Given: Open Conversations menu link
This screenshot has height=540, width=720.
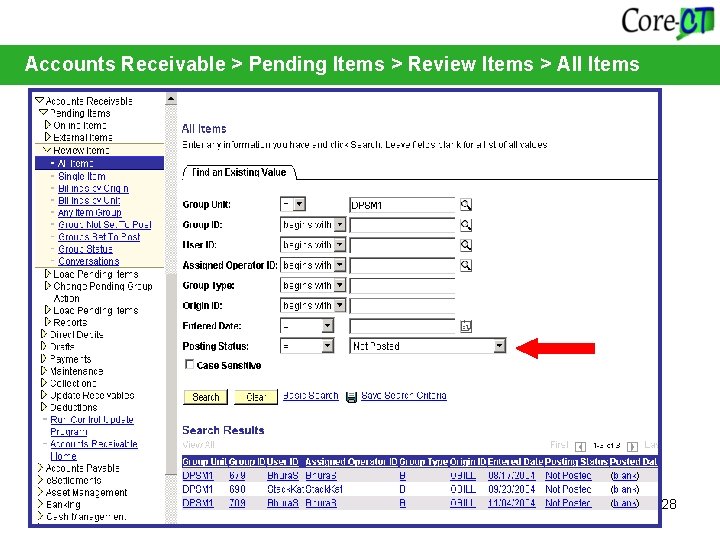Looking at the screenshot, I should 89,261.
